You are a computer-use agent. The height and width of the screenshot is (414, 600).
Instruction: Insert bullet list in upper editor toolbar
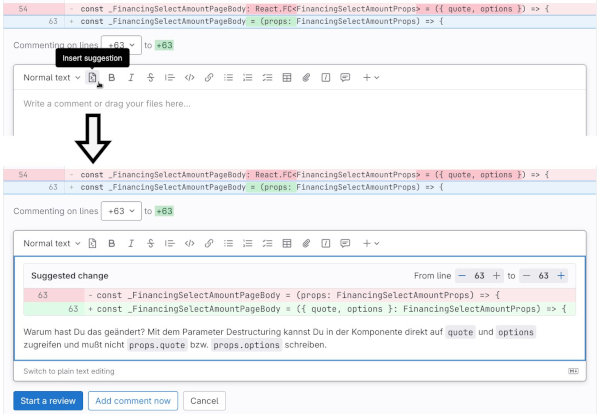pos(229,77)
